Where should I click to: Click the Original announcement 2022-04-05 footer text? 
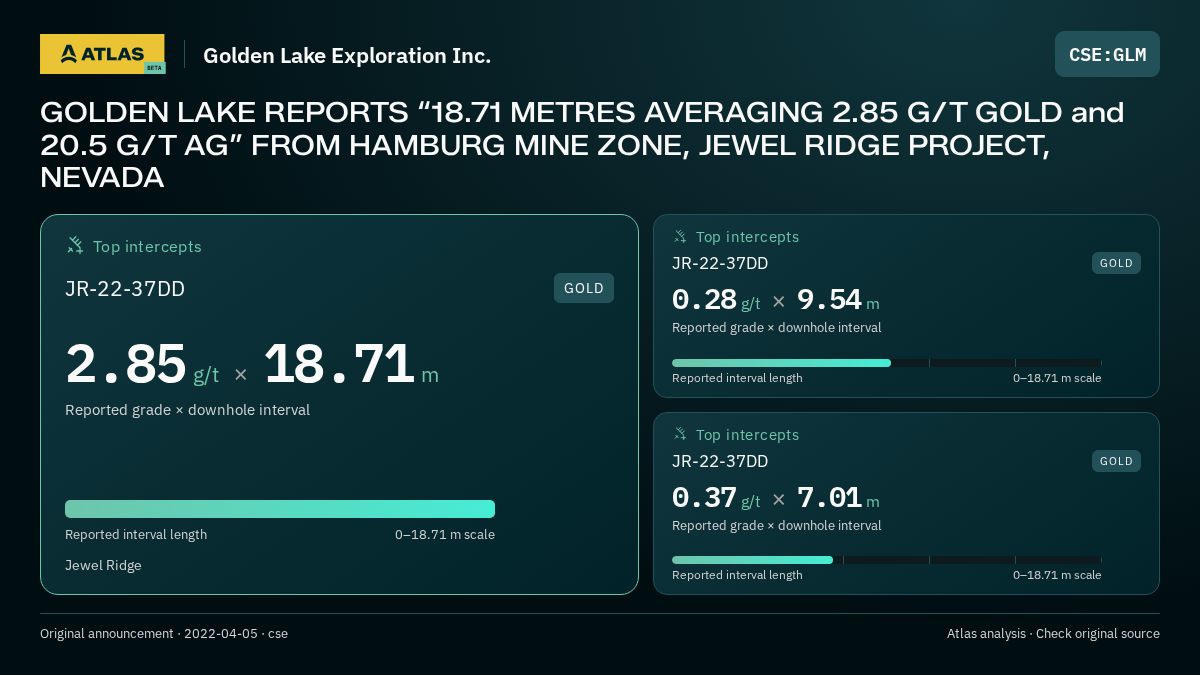(164, 634)
